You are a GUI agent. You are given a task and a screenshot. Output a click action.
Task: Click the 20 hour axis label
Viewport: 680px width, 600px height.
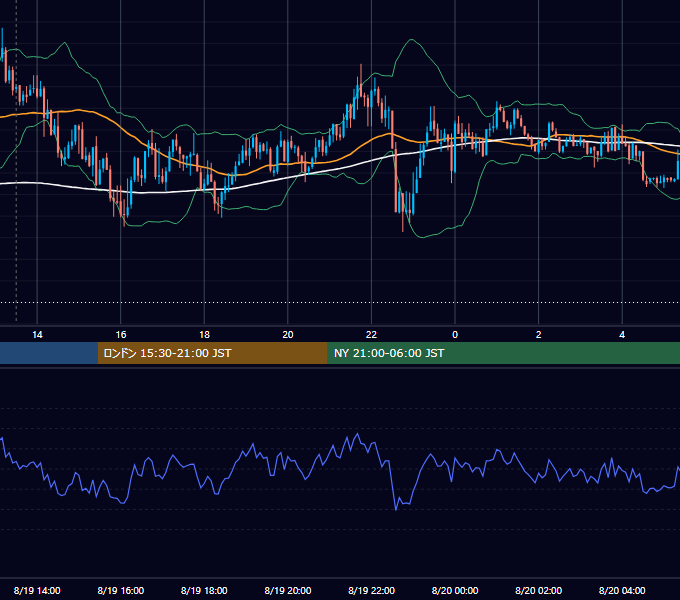tap(288, 335)
